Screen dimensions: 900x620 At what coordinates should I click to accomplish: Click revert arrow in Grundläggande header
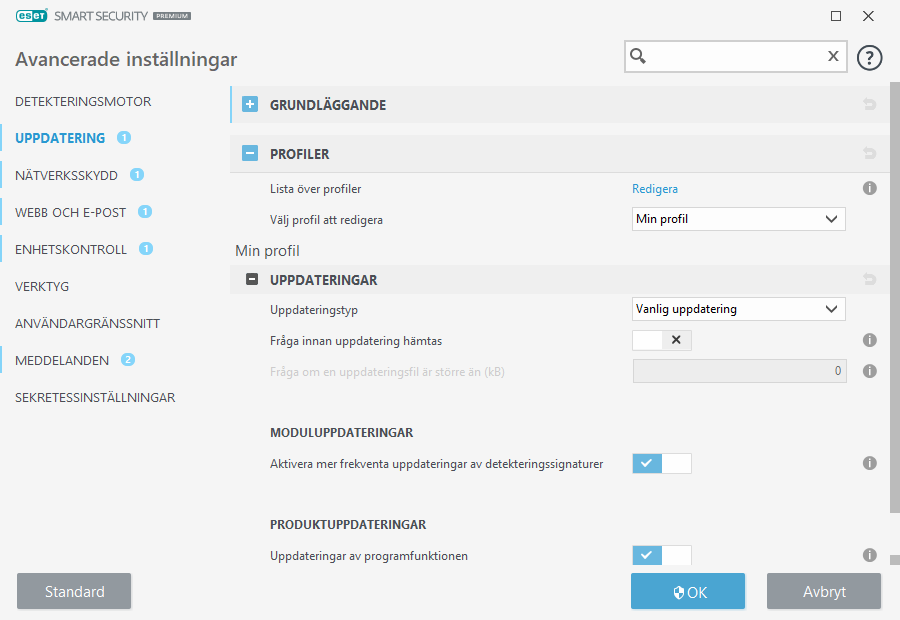869,105
